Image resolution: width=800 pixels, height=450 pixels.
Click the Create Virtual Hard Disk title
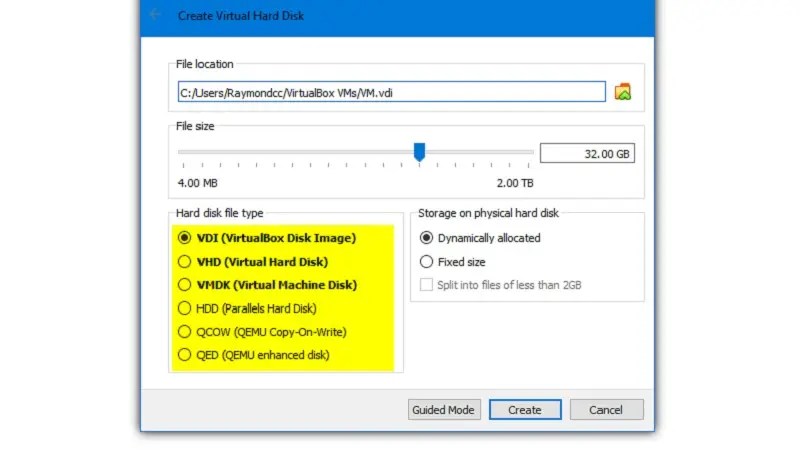pos(241,16)
